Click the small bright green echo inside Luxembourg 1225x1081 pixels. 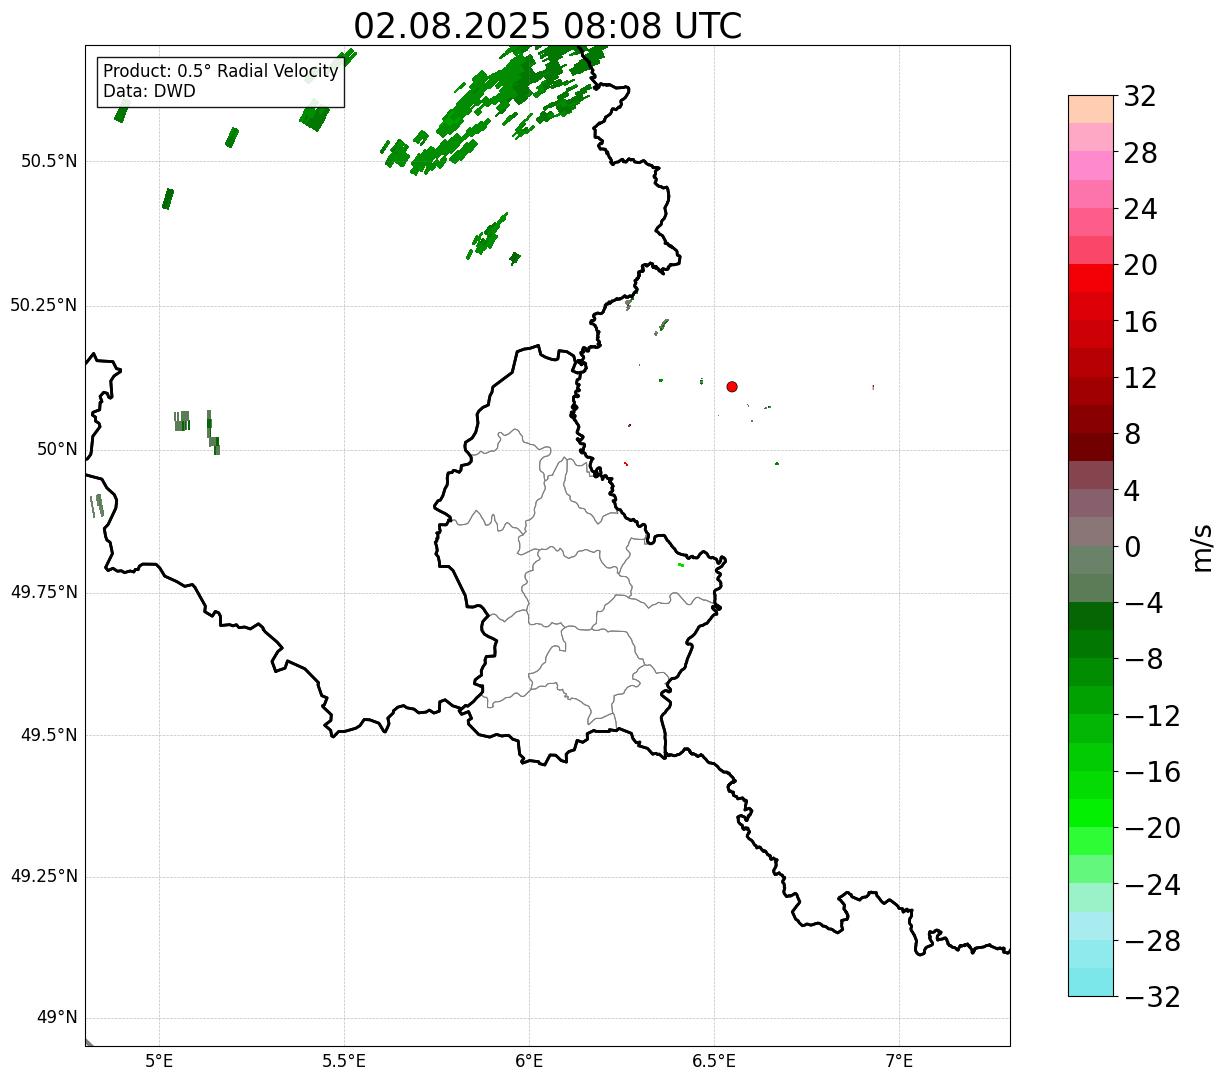click(681, 565)
